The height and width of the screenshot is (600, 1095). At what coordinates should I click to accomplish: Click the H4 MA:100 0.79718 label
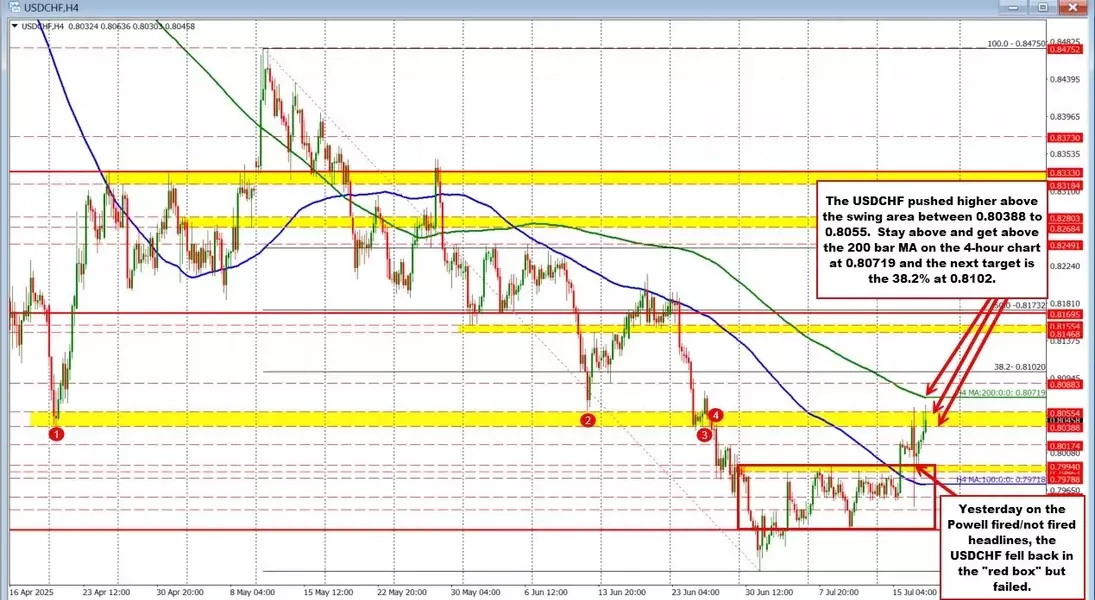pos(1003,480)
